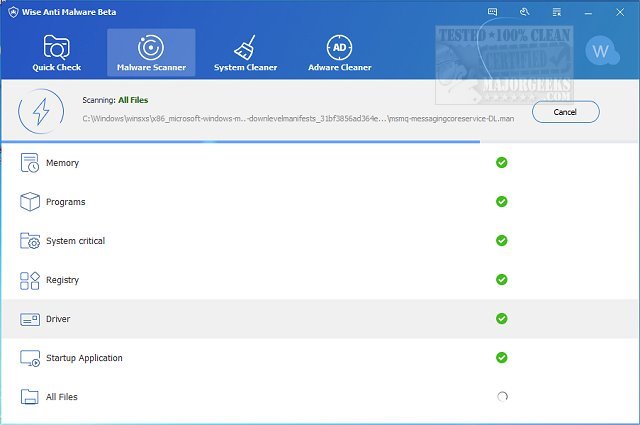640x425 pixels.
Task: Click the All Files folder icon
Action: pyautogui.click(x=29, y=396)
